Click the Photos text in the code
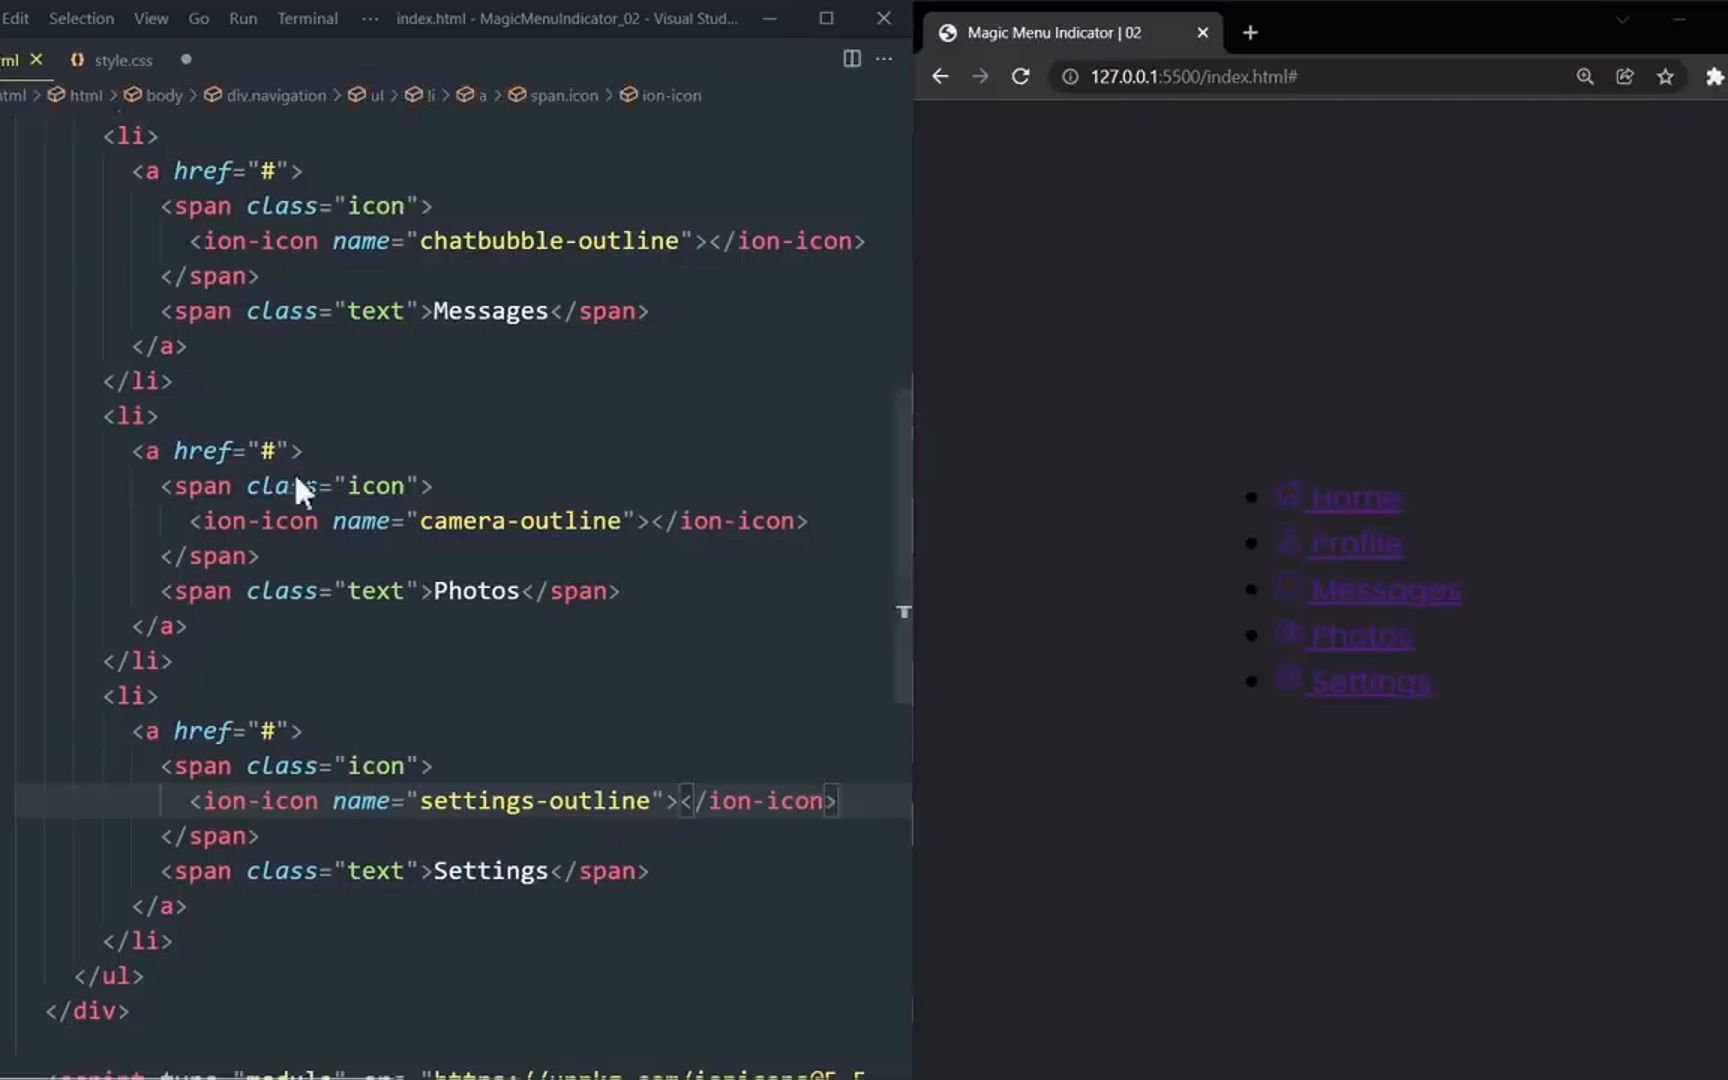1728x1080 pixels. coord(476,591)
